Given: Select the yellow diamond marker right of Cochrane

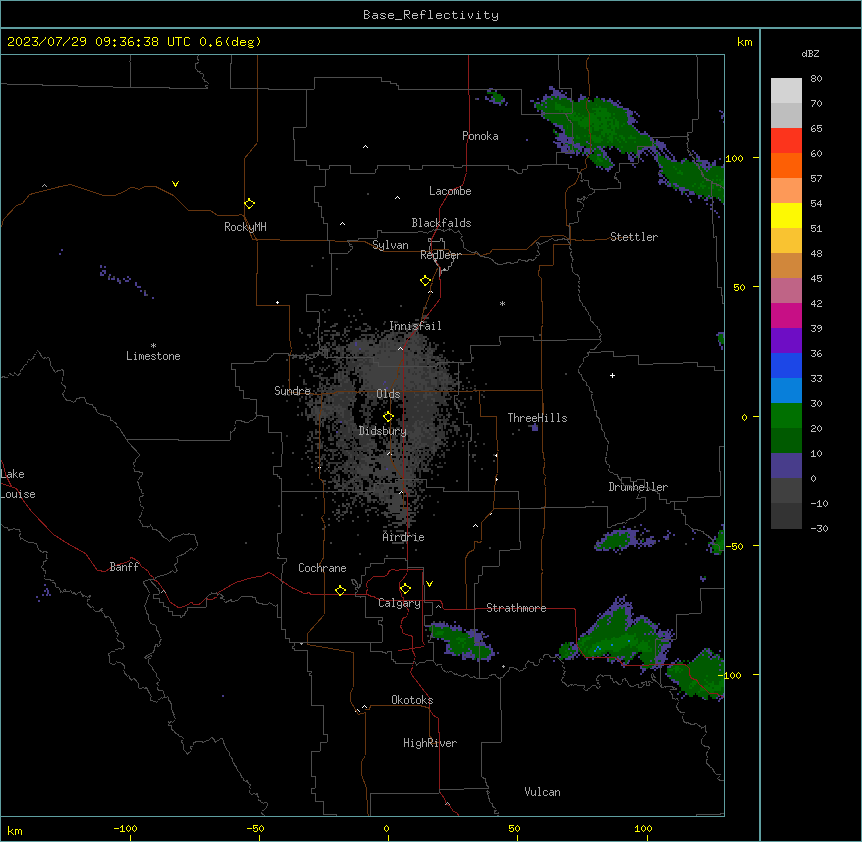Looking at the screenshot, I should click(x=340, y=590).
